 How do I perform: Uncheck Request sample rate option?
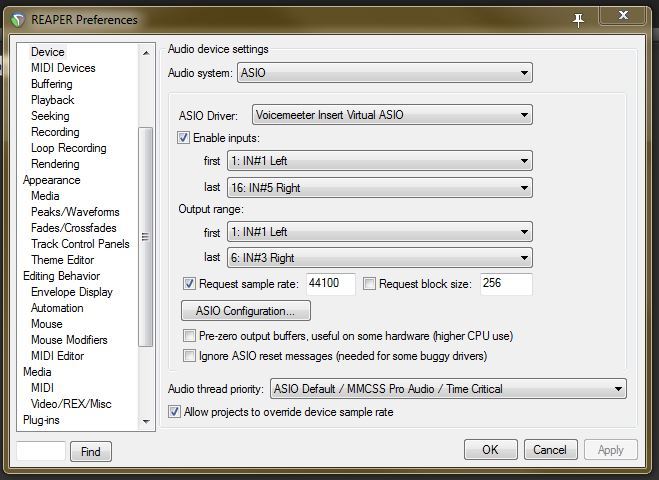click(191, 284)
